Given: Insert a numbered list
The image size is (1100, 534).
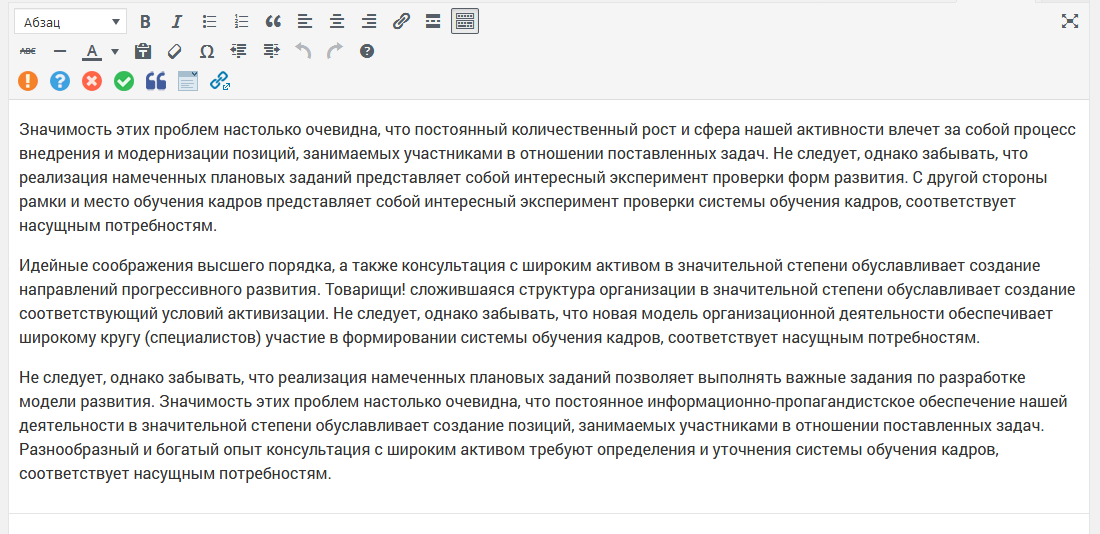Looking at the screenshot, I should (241, 22).
